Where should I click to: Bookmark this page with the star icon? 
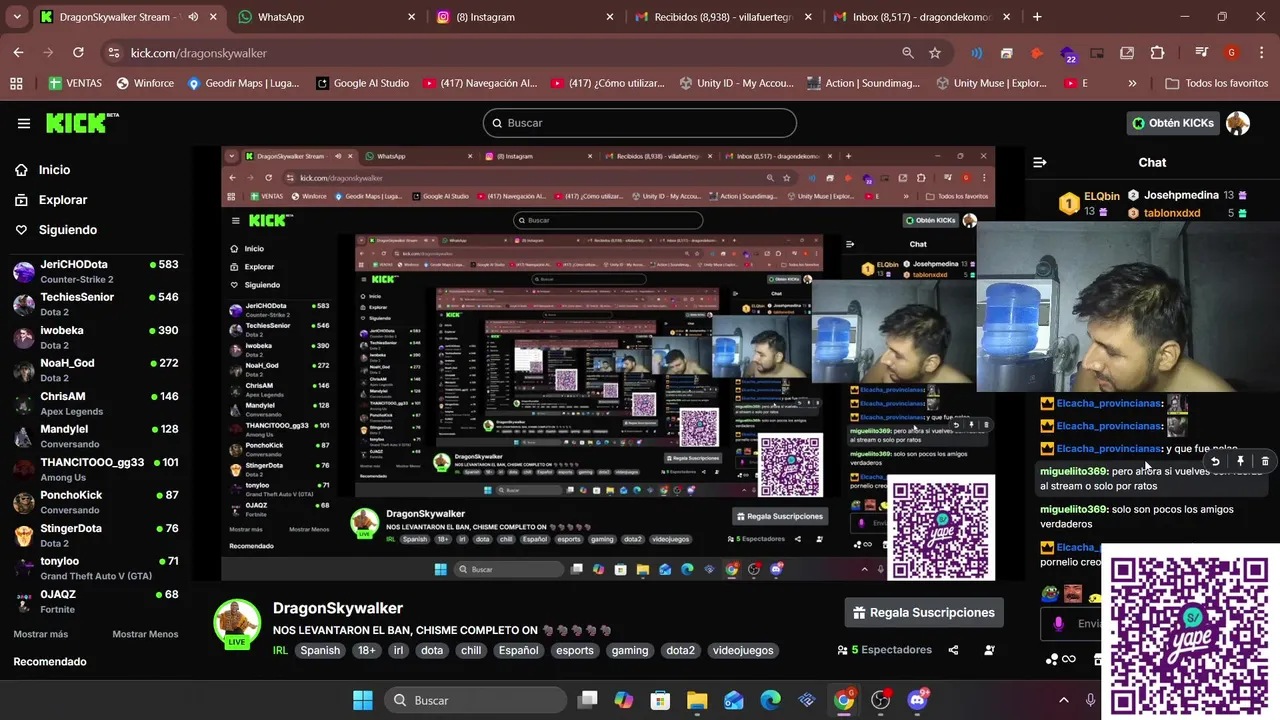click(935, 53)
